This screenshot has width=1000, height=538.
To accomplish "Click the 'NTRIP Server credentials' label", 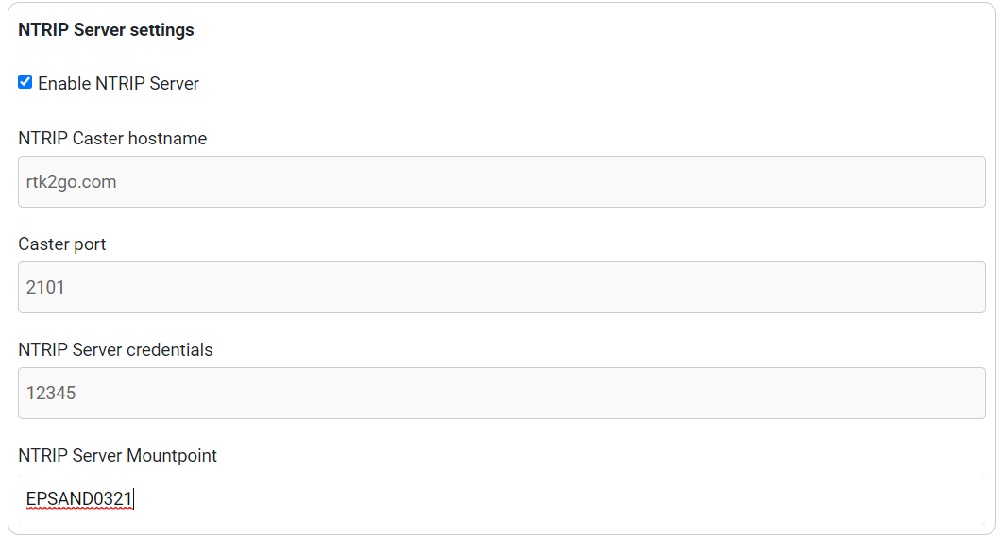I will tap(115, 350).
